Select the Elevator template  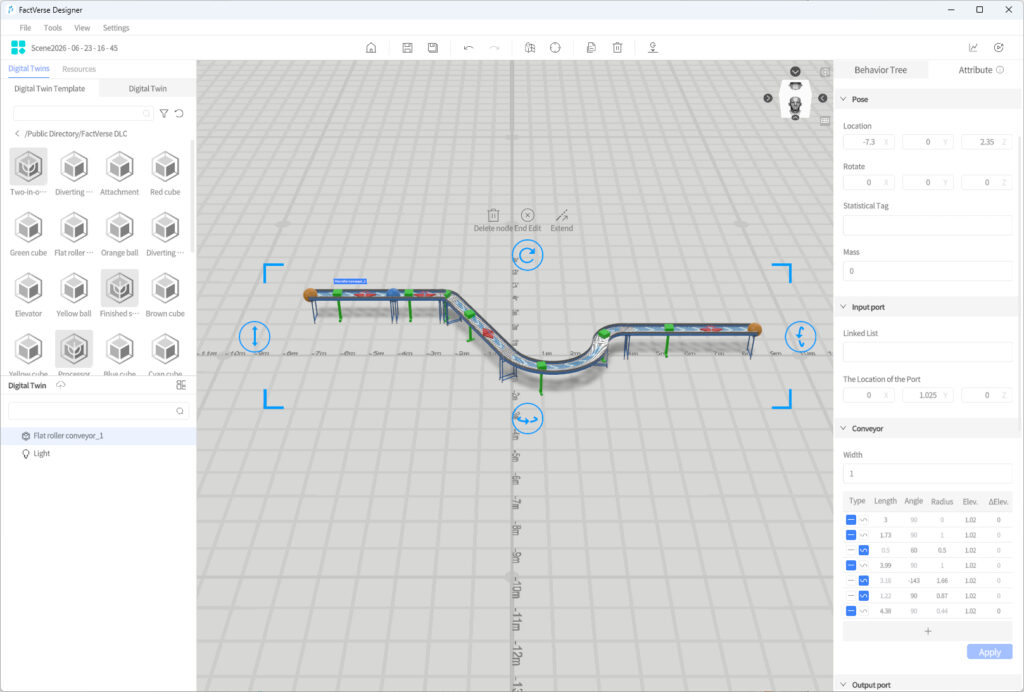click(x=28, y=288)
